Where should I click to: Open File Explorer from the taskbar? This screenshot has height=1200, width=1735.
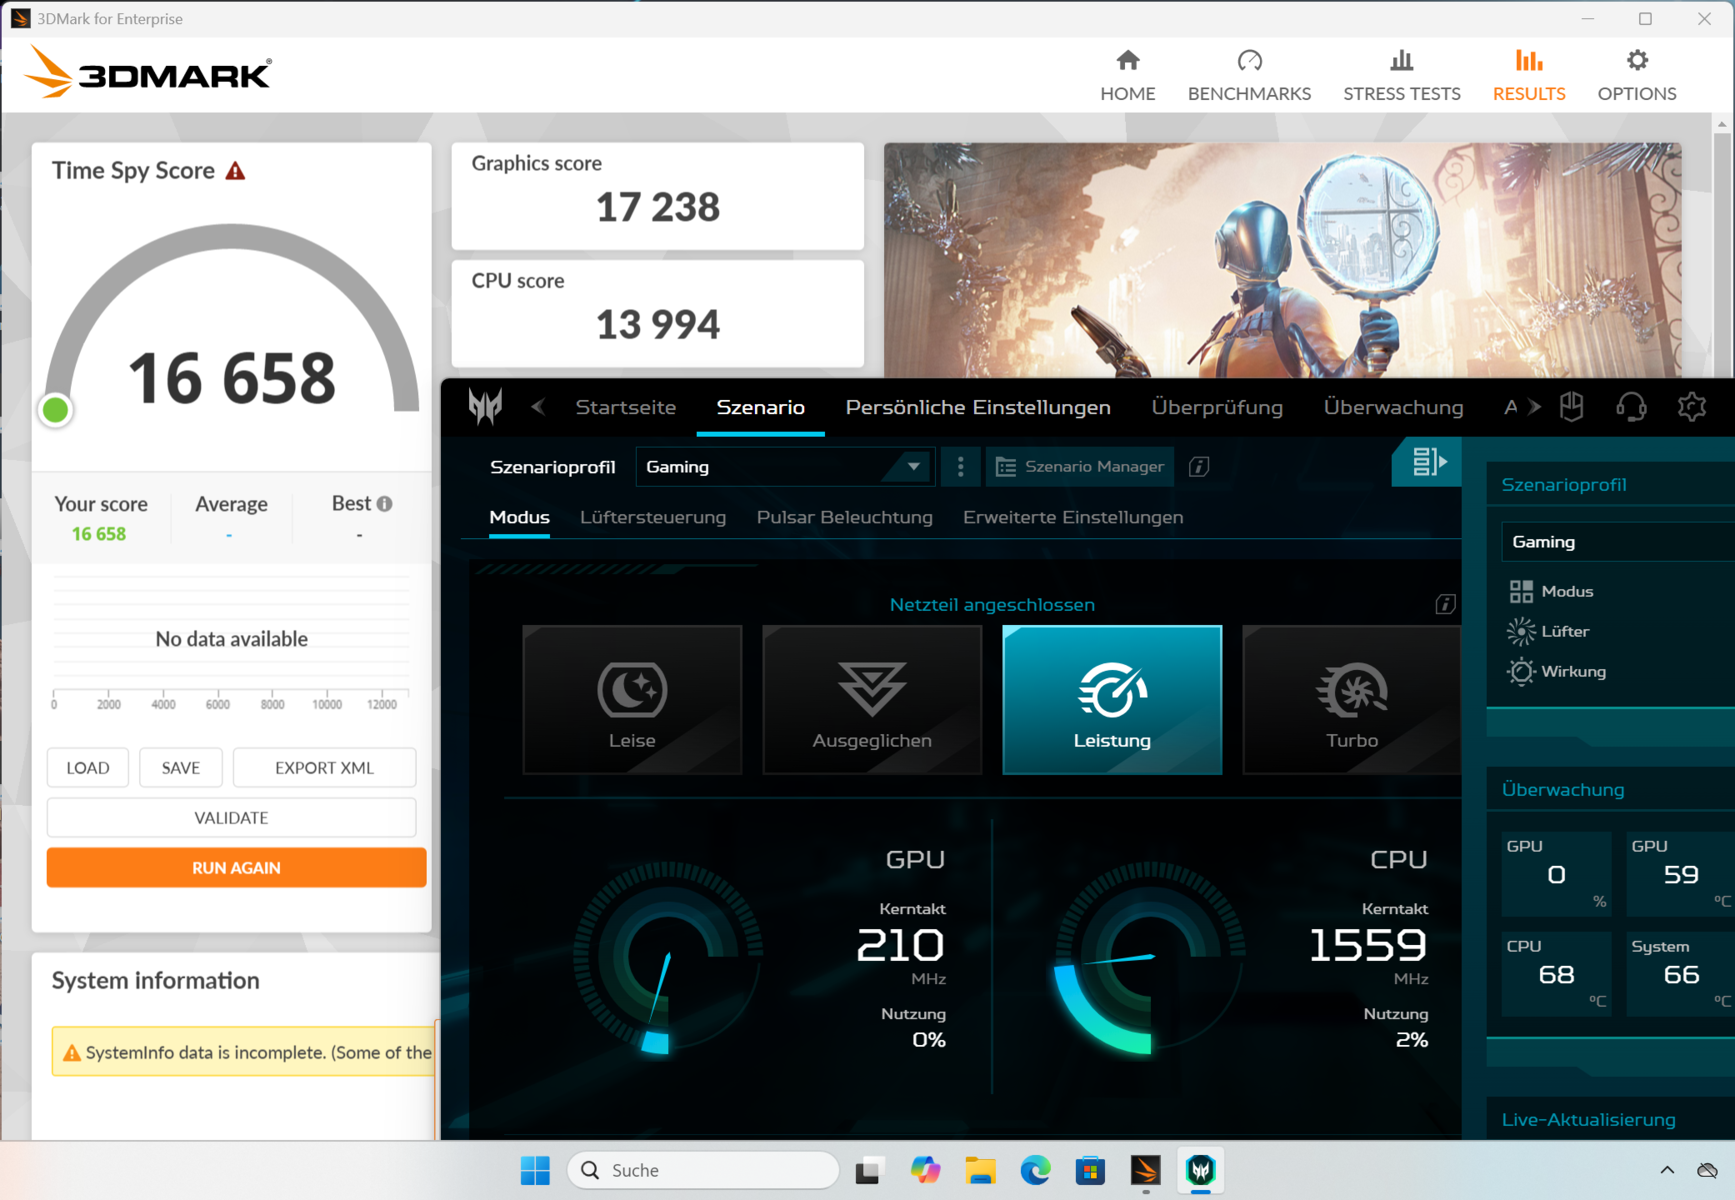point(980,1170)
